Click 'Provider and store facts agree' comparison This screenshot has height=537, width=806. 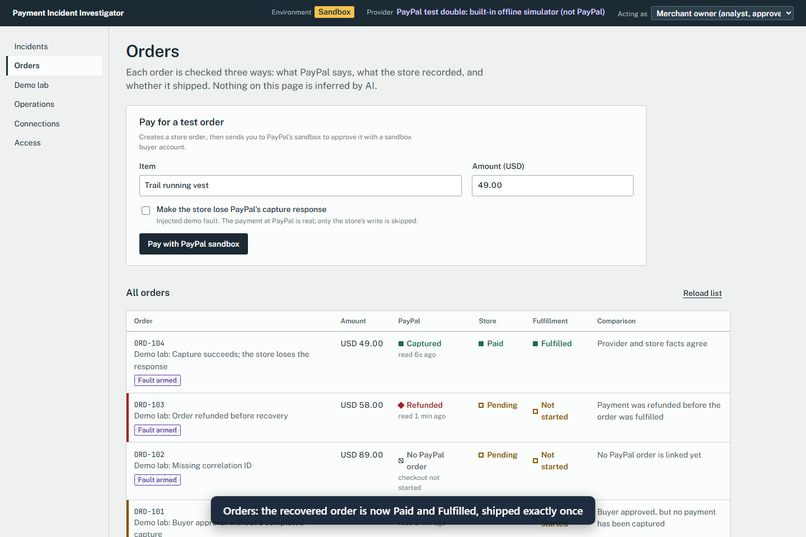tap(652, 343)
